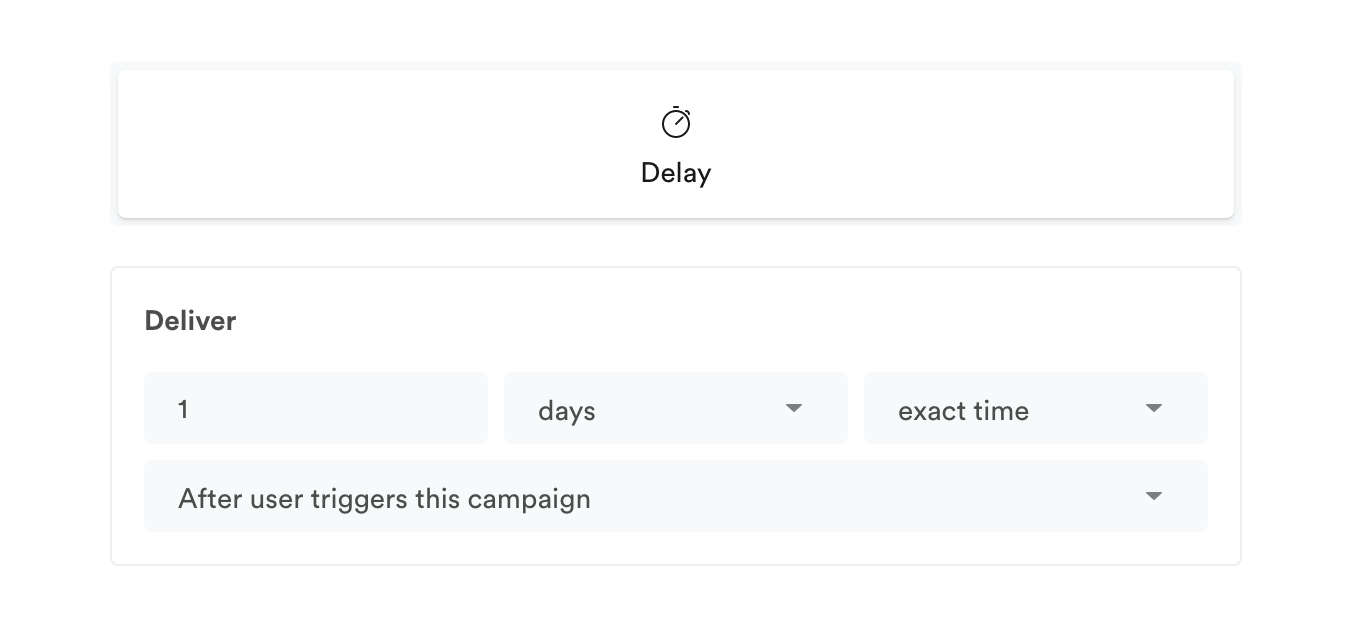The height and width of the screenshot is (632, 1360).
Task: Click the caret arrow of the trigger dropdown
Action: click(1154, 496)
